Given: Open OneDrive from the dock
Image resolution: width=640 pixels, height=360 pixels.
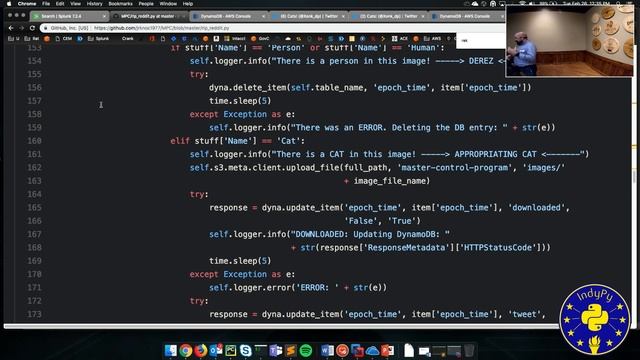Looking at the screenshot, I should click(372, 350).
